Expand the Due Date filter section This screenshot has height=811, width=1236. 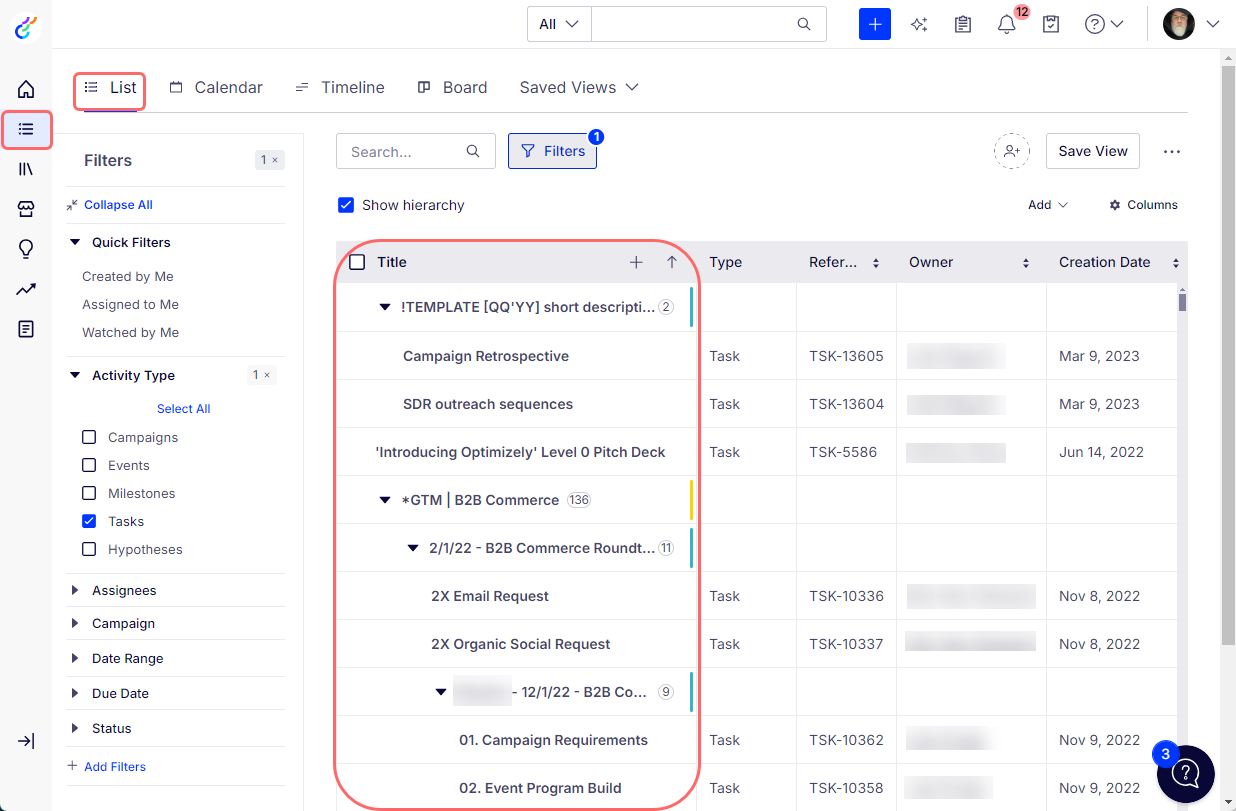(x=75, y=693)
